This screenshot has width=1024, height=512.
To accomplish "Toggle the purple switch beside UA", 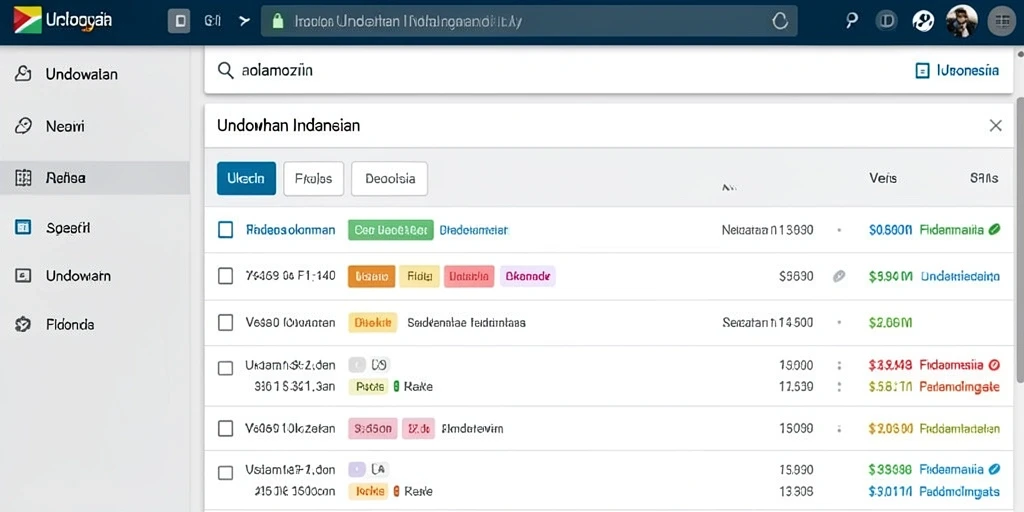I will pos(357,468).
